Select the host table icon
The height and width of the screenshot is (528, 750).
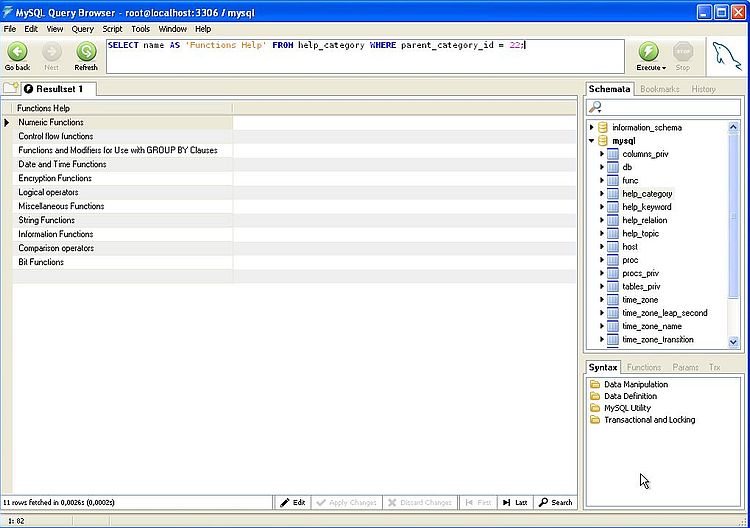click(613, 247)
